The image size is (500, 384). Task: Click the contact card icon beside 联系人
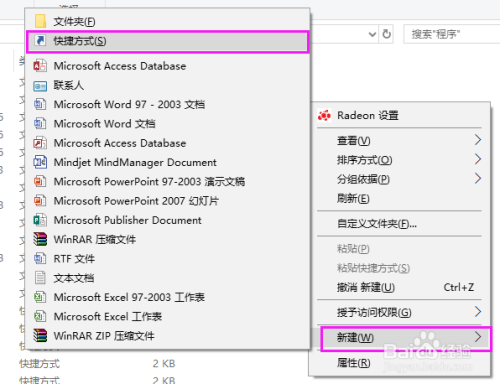(x=40, y=86)
